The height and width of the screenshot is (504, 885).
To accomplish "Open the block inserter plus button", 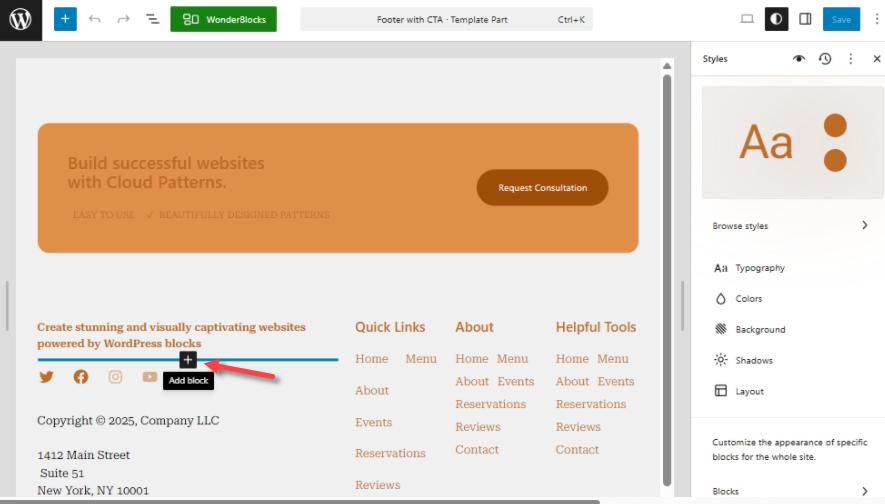I will click(64, 19).
